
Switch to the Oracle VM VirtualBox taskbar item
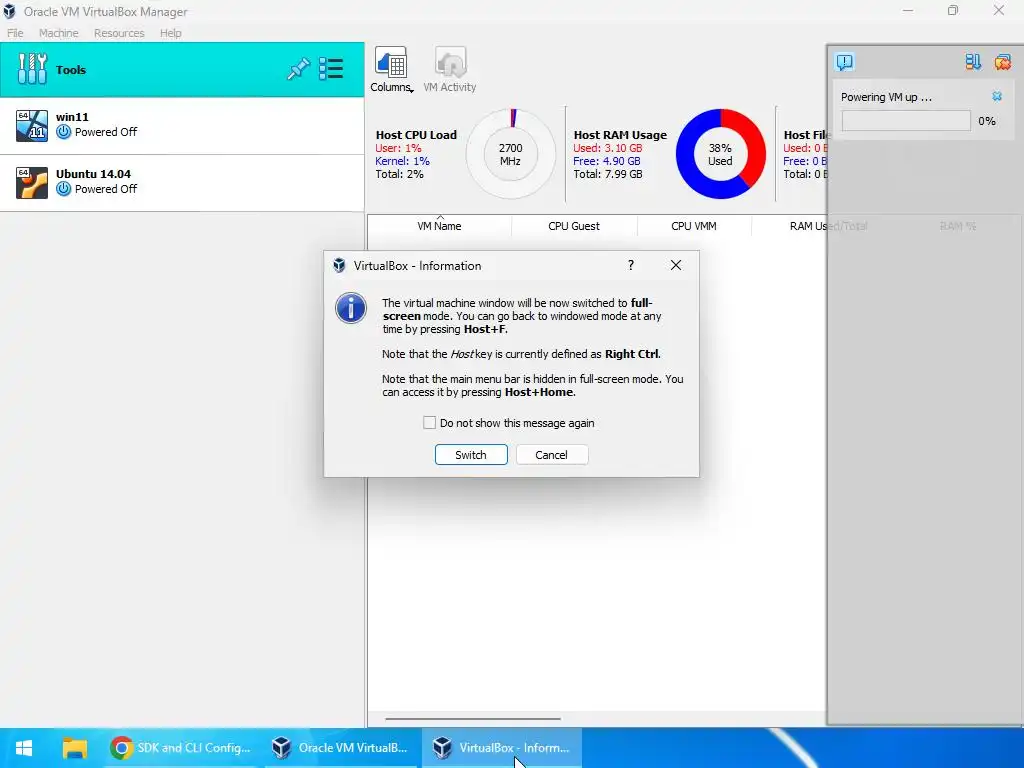tap(340, 748)
